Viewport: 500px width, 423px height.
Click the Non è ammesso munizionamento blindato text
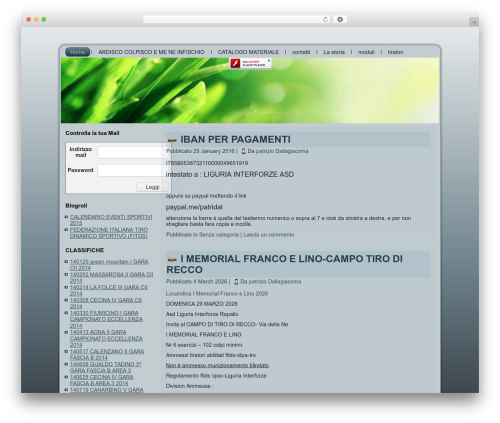pyautogui.click(x=217, y=365)
